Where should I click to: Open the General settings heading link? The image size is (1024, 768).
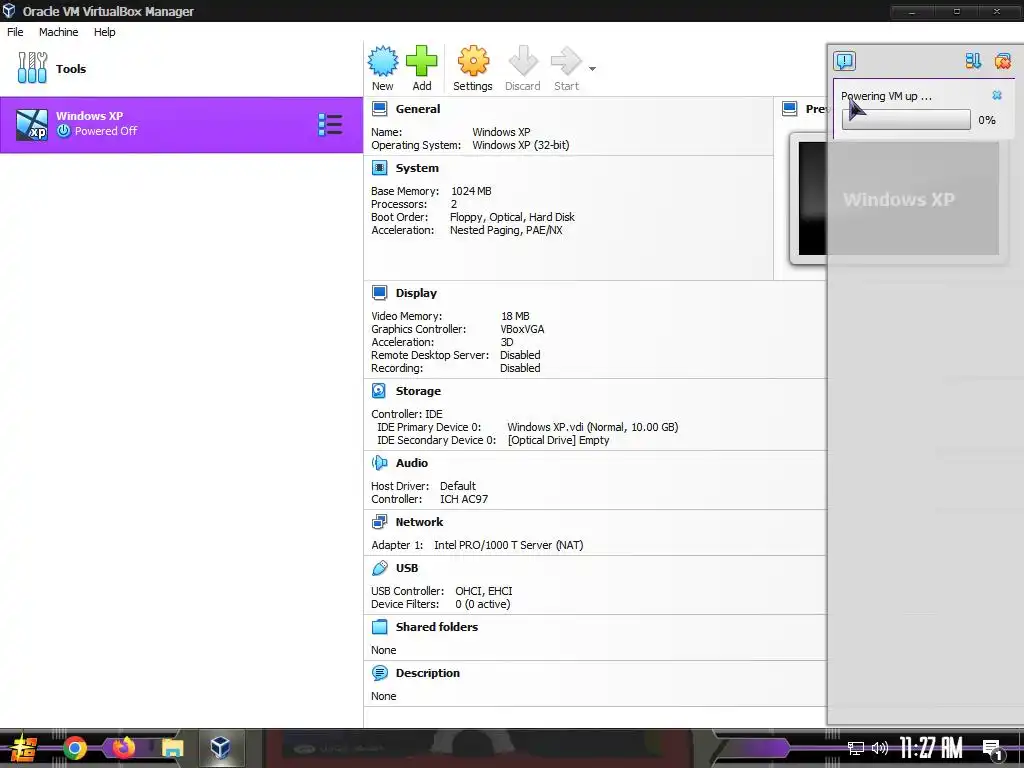(417, 109)
